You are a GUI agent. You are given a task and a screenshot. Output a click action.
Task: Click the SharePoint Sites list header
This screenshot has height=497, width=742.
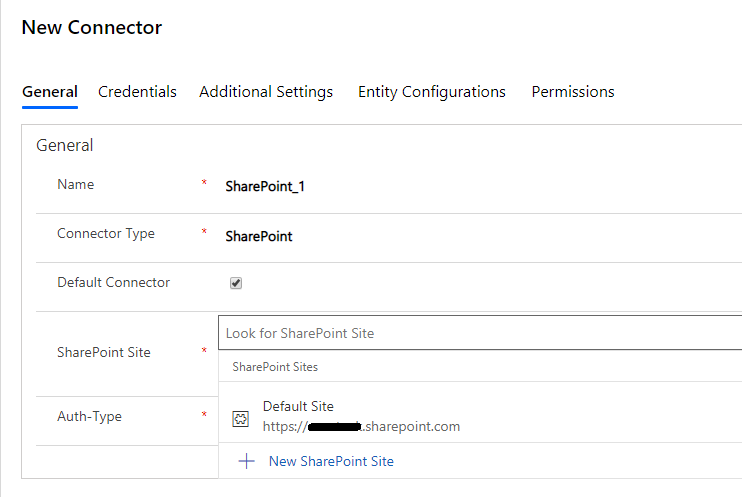(275, 367)
